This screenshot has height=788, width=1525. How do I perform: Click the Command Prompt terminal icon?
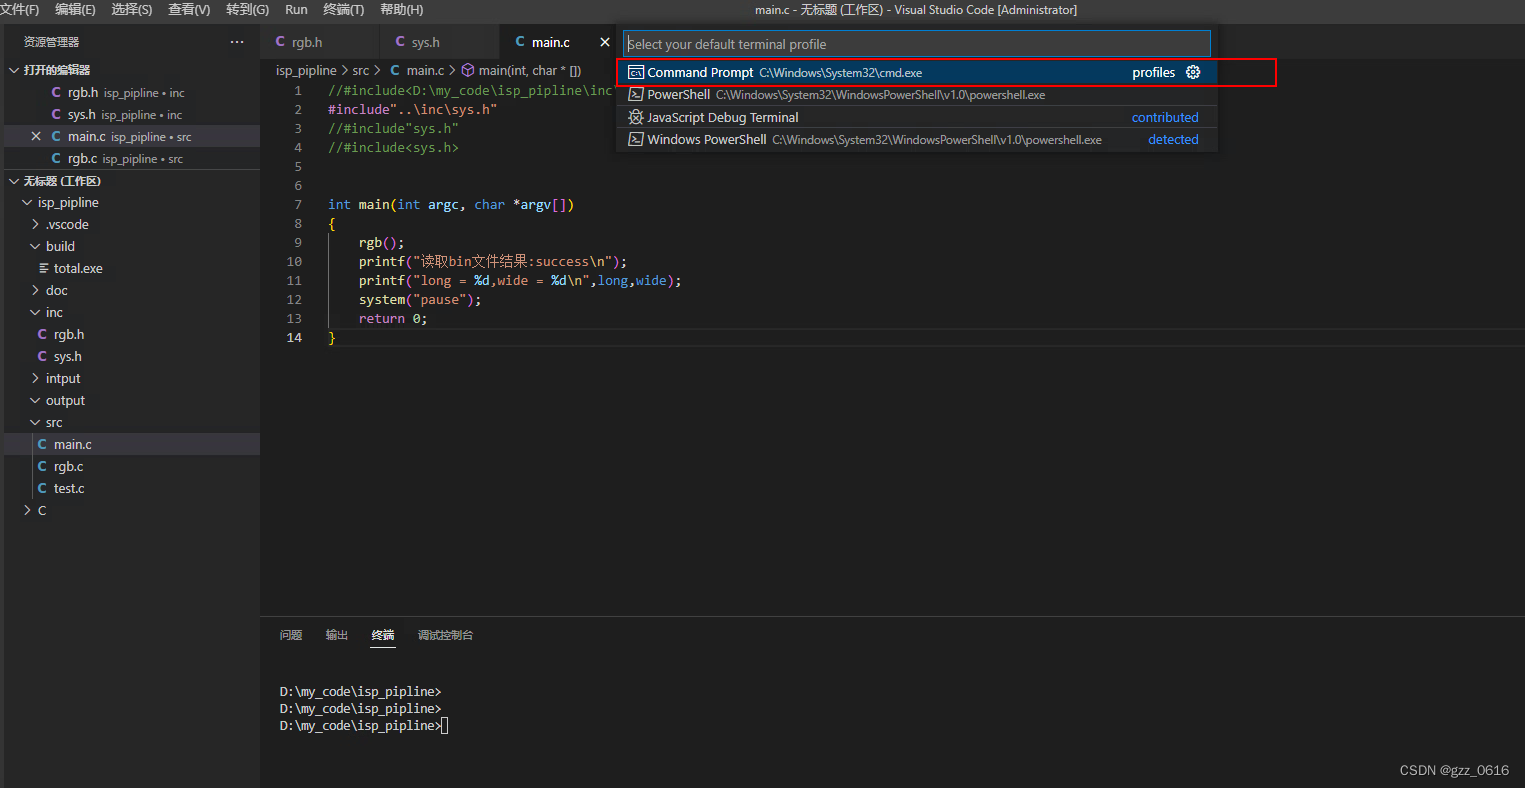tap(636, 71)
